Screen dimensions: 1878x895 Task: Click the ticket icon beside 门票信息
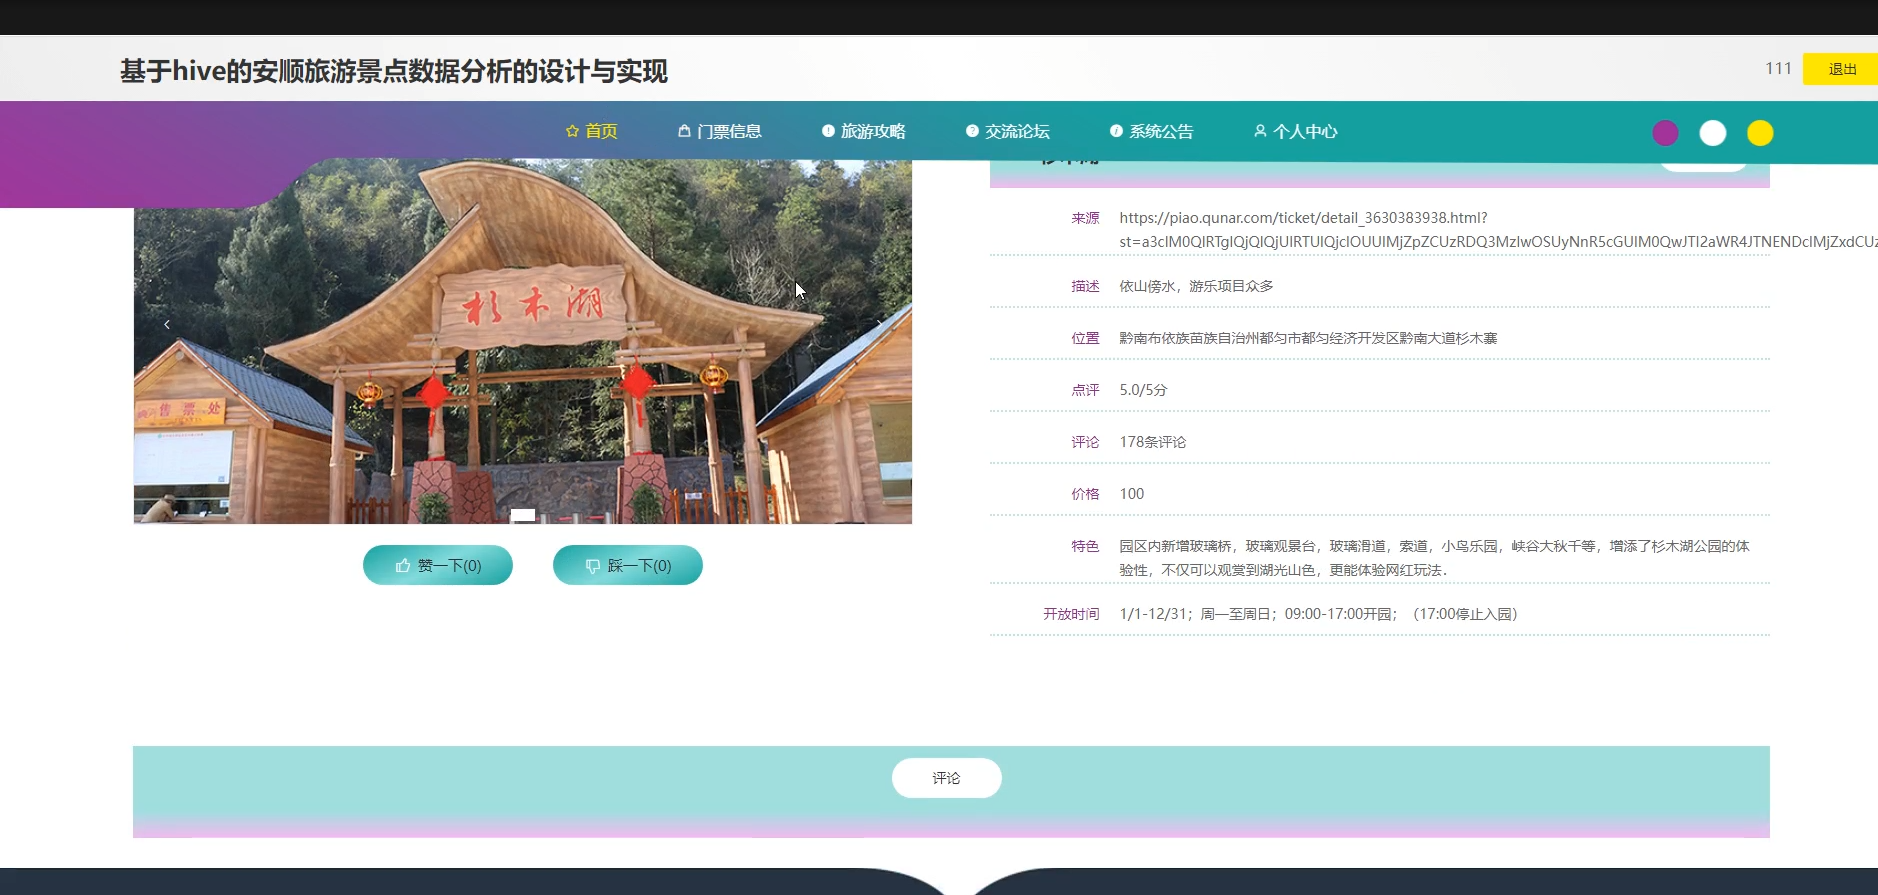(x=684, y=131)
